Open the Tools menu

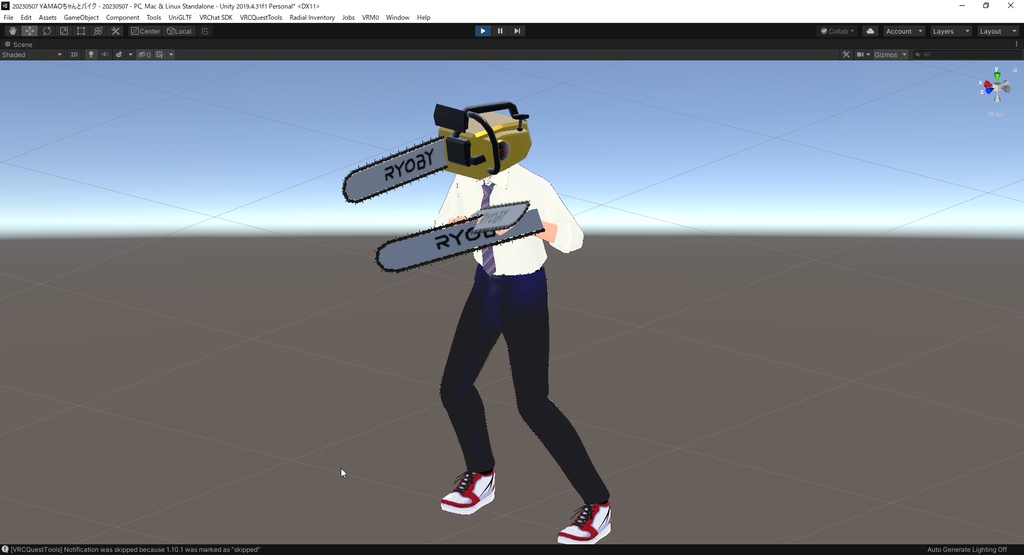[x=153, y=18]
